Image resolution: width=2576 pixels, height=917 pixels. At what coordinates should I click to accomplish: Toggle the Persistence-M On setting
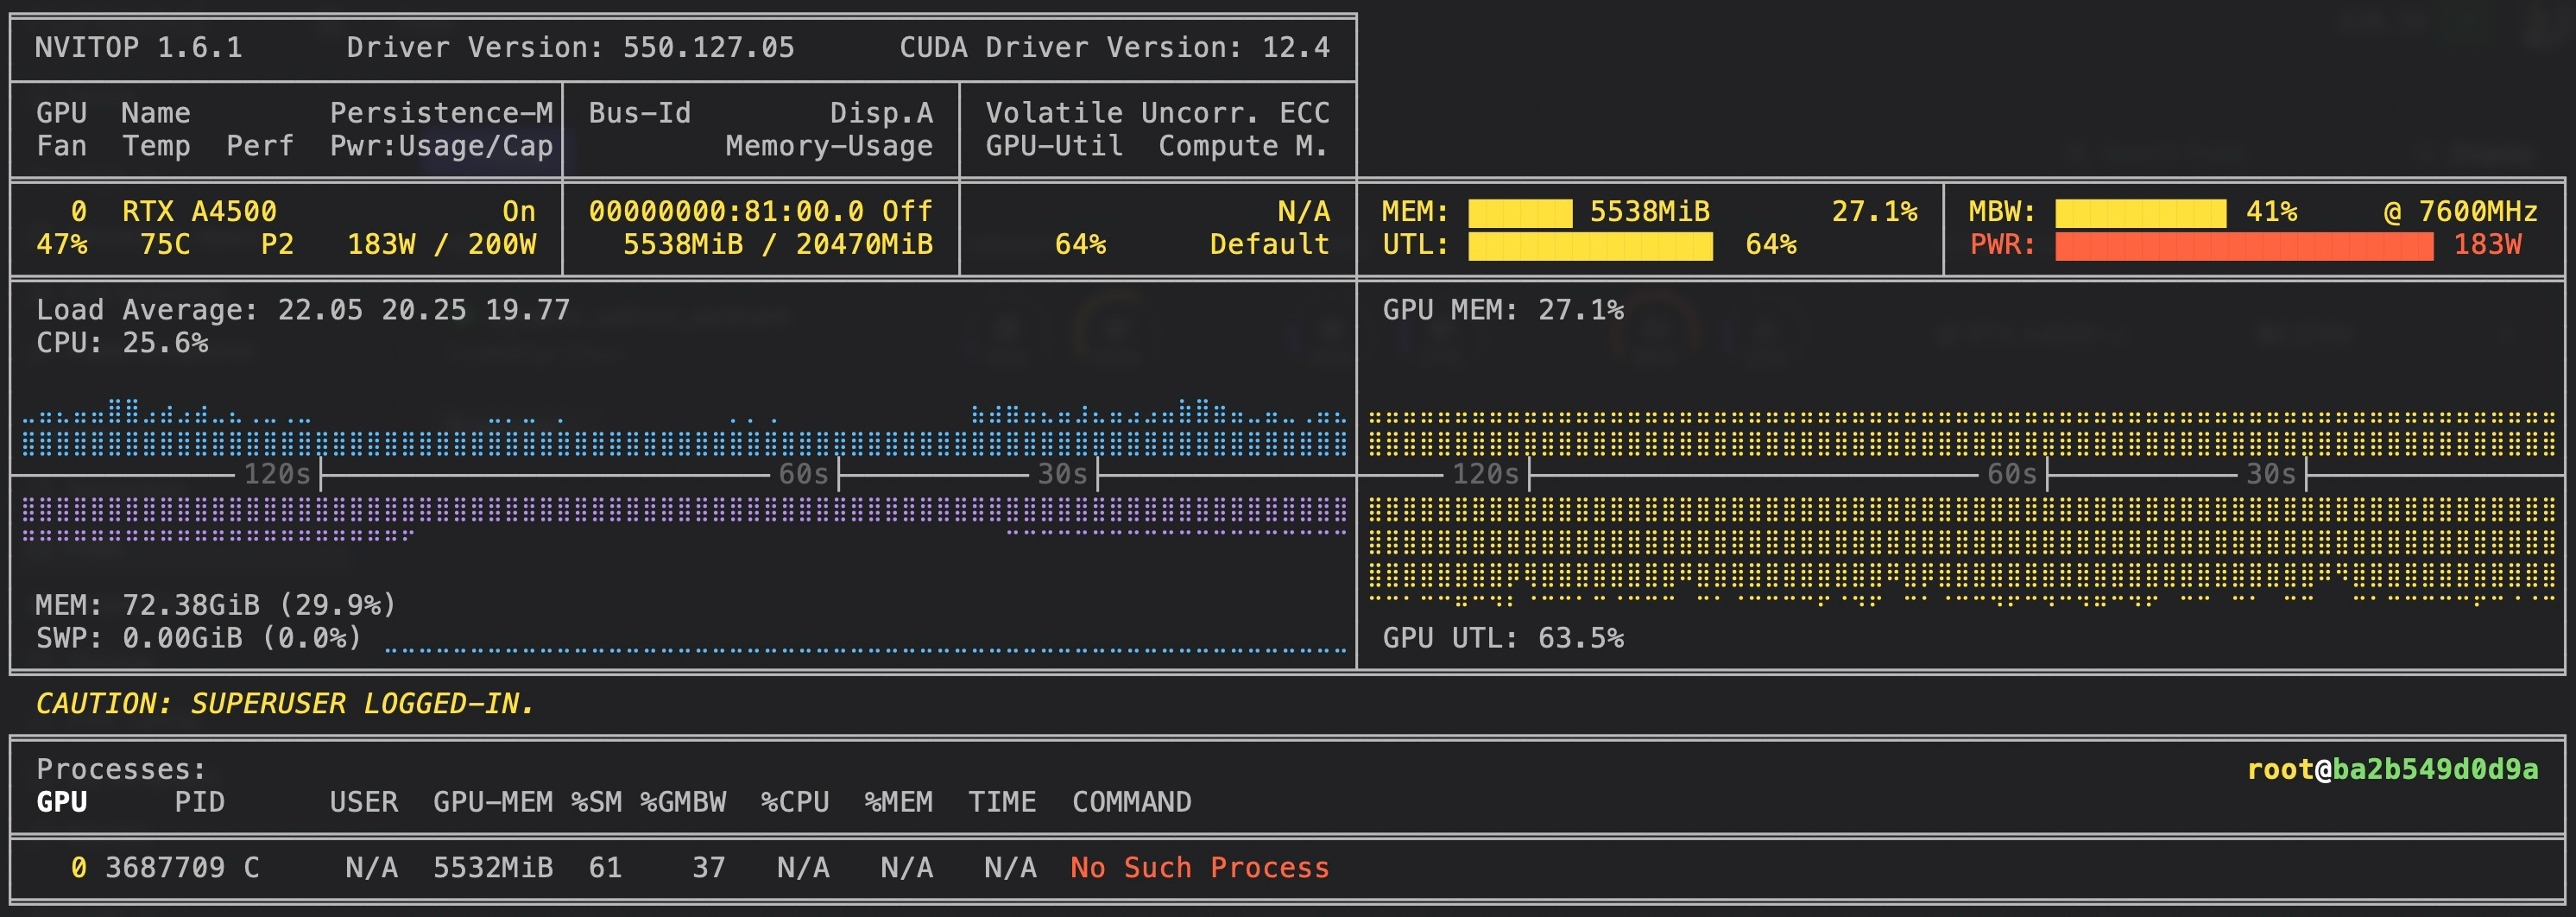point(519,212)
